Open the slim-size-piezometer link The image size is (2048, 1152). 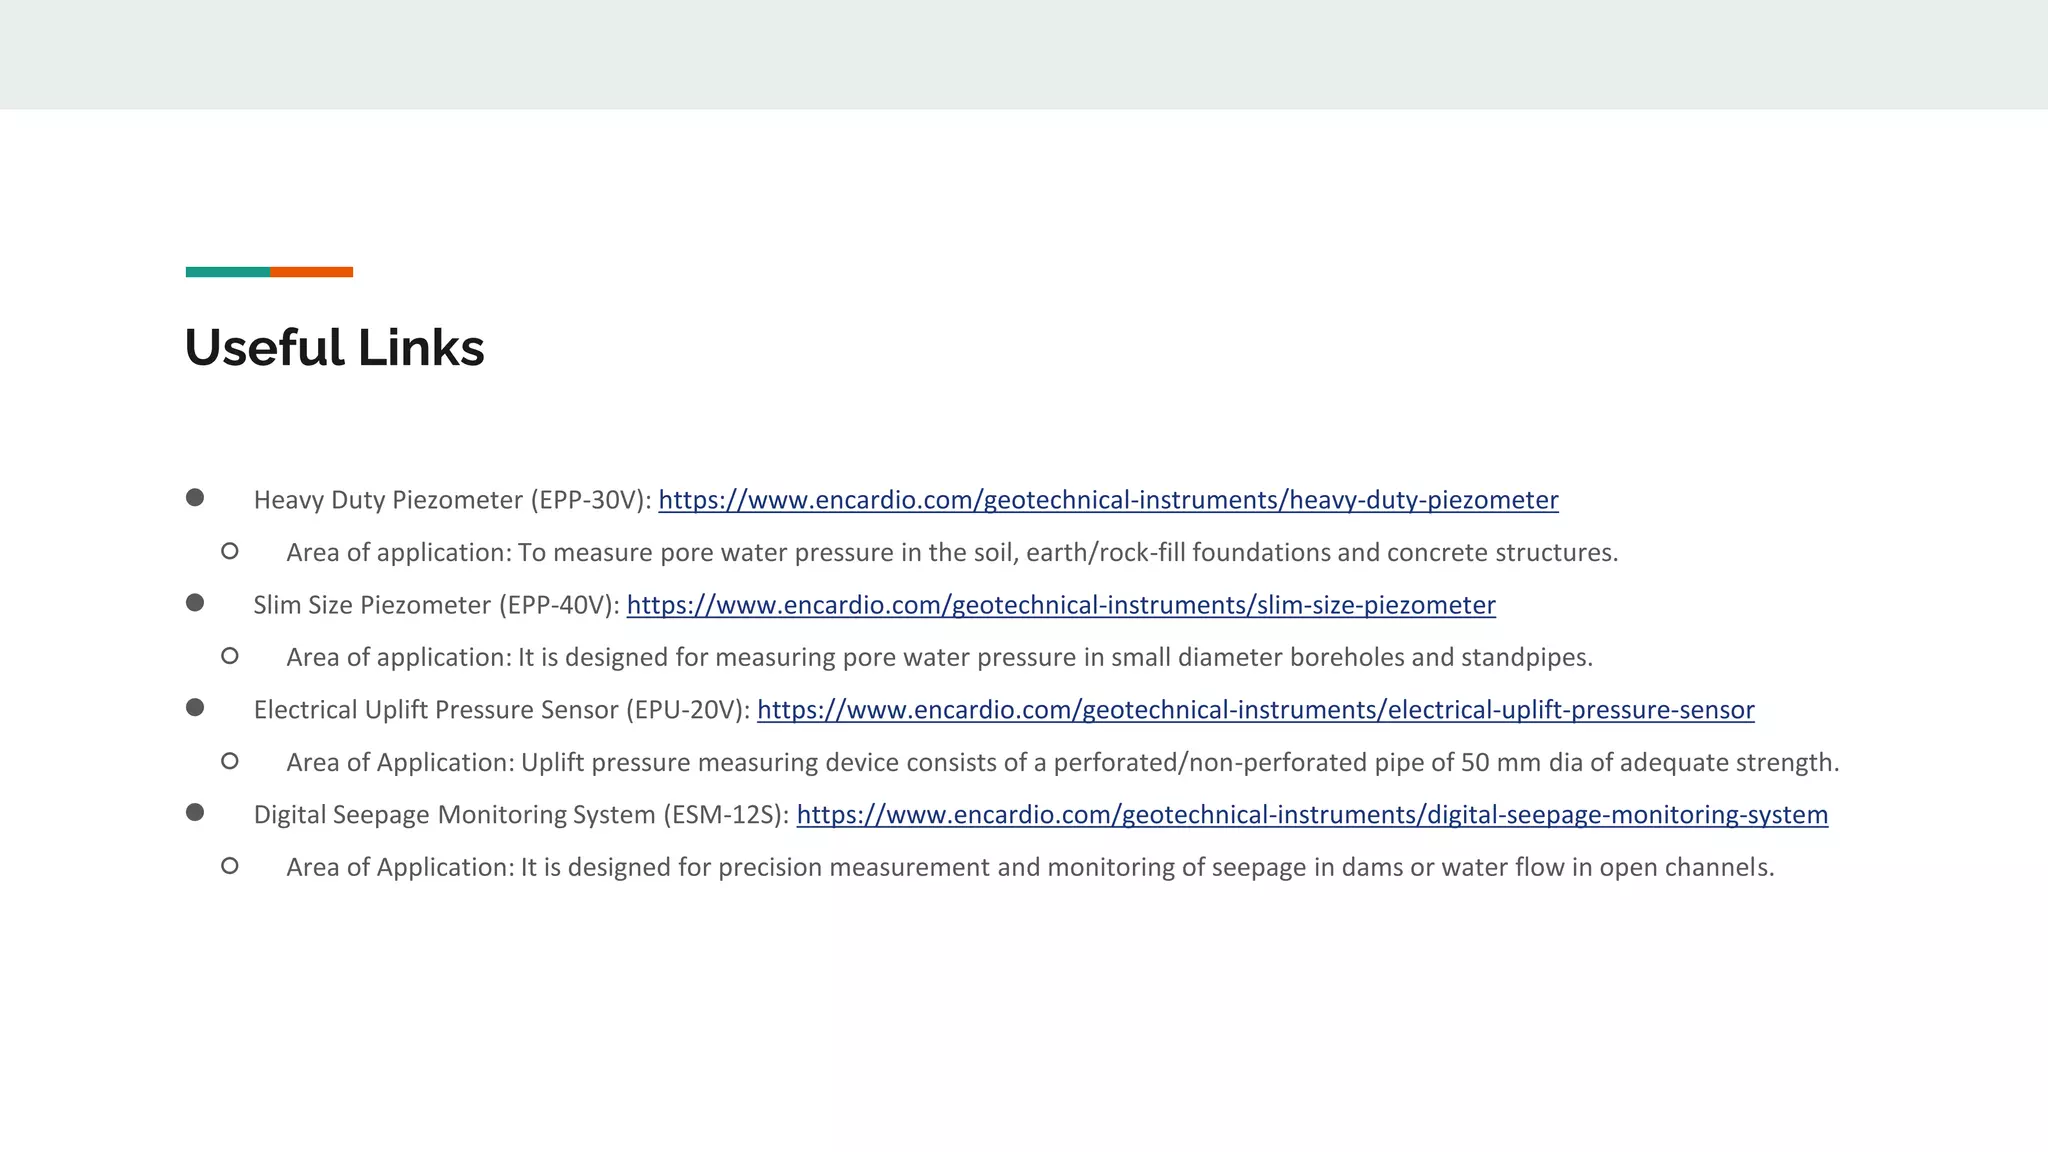(x=1061, y=605)
